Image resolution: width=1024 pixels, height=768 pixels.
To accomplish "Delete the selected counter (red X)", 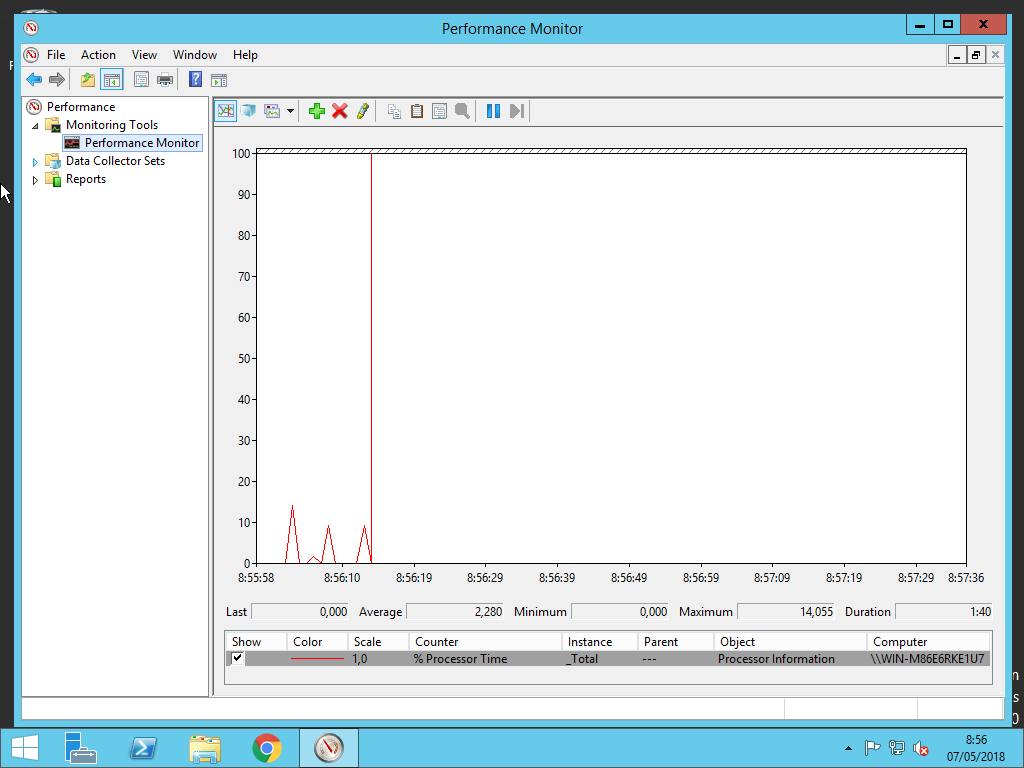I will click(x=338, y=111).
